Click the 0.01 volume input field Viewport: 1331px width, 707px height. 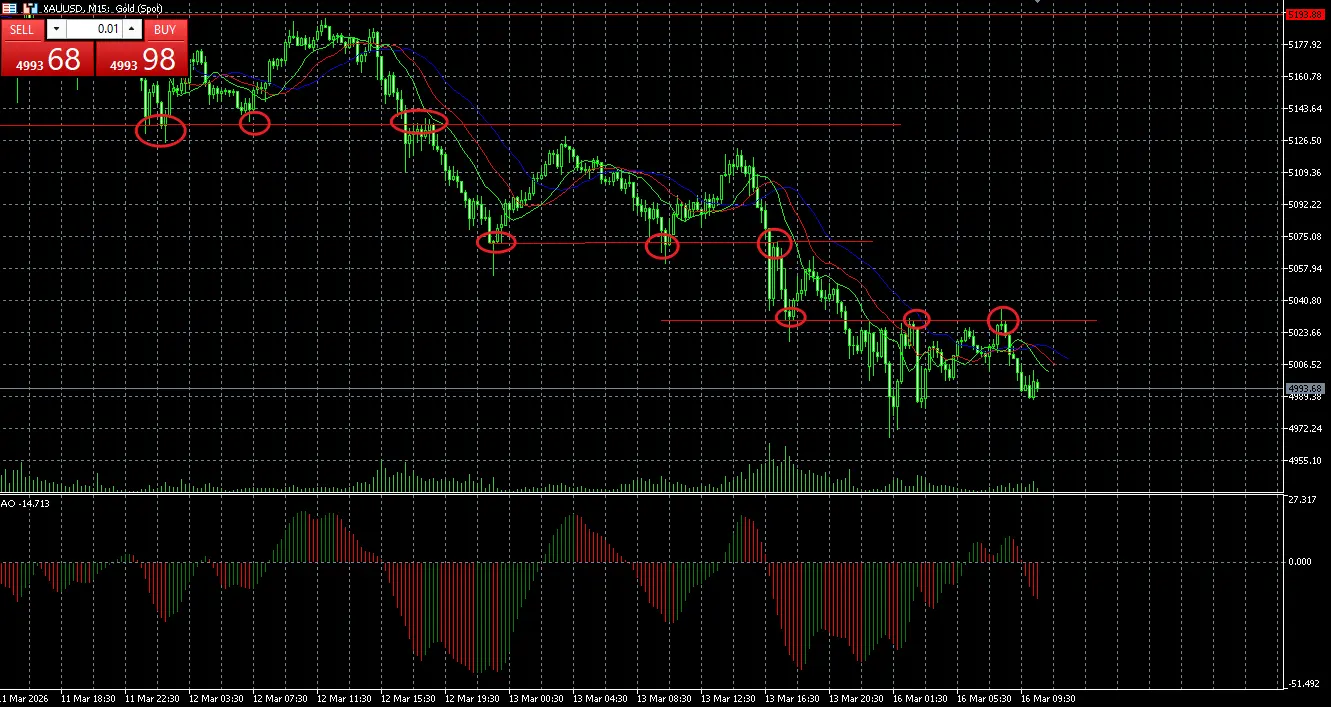[94, 30]
